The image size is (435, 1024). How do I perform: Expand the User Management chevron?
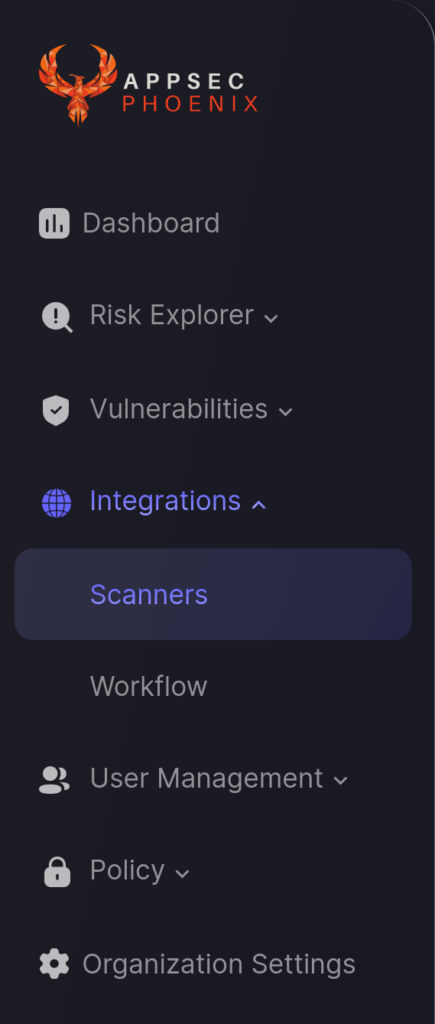(340, 780)
